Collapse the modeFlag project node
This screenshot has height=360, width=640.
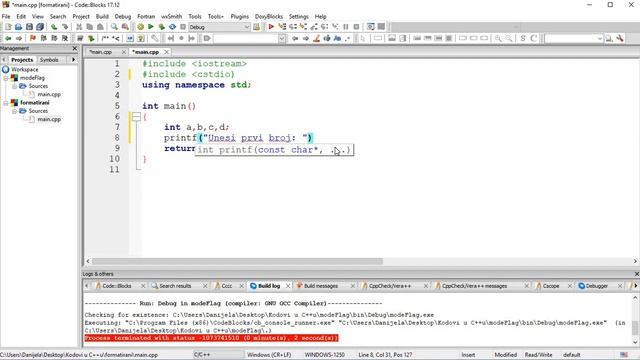point(6,78)
